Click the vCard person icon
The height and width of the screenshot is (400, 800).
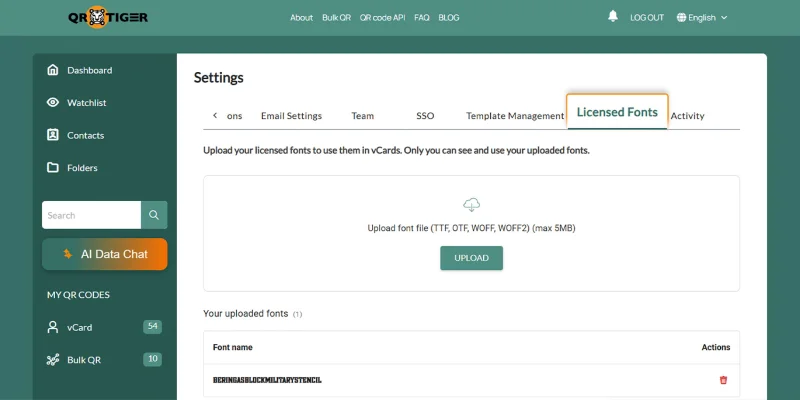click(53, 327)
